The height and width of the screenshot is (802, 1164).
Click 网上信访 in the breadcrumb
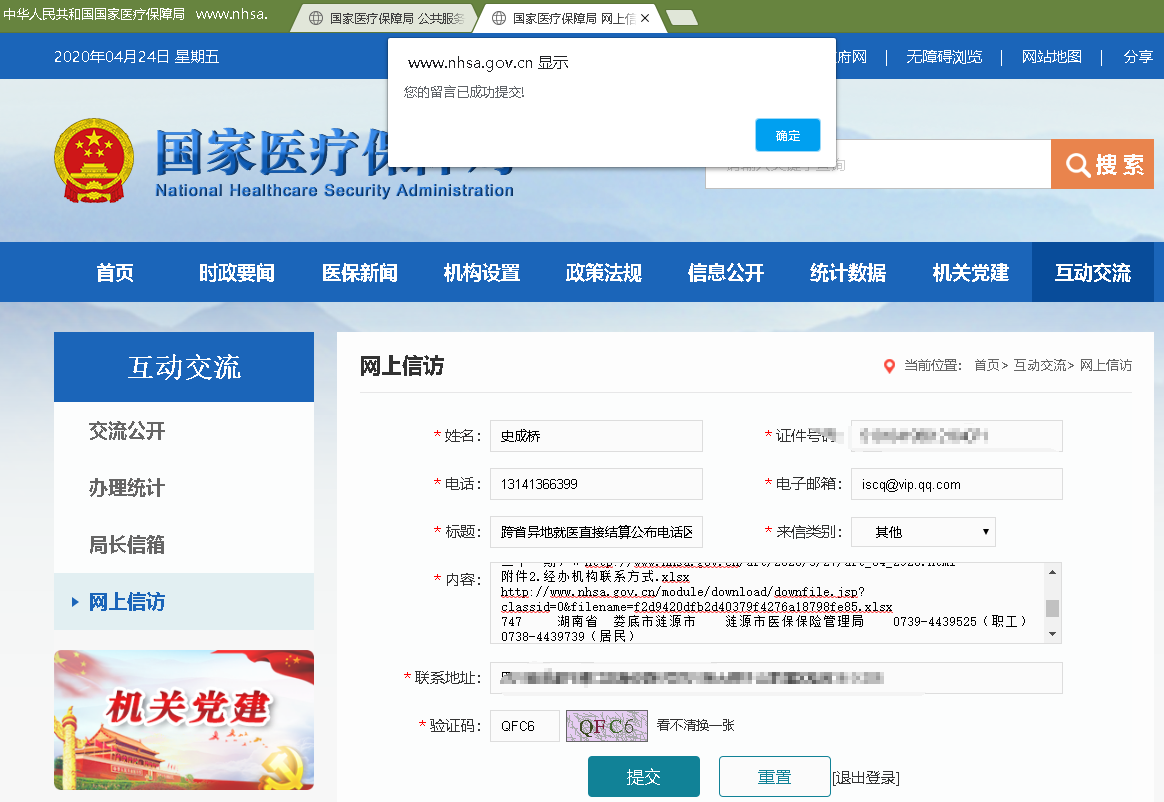pos(1105,365)
